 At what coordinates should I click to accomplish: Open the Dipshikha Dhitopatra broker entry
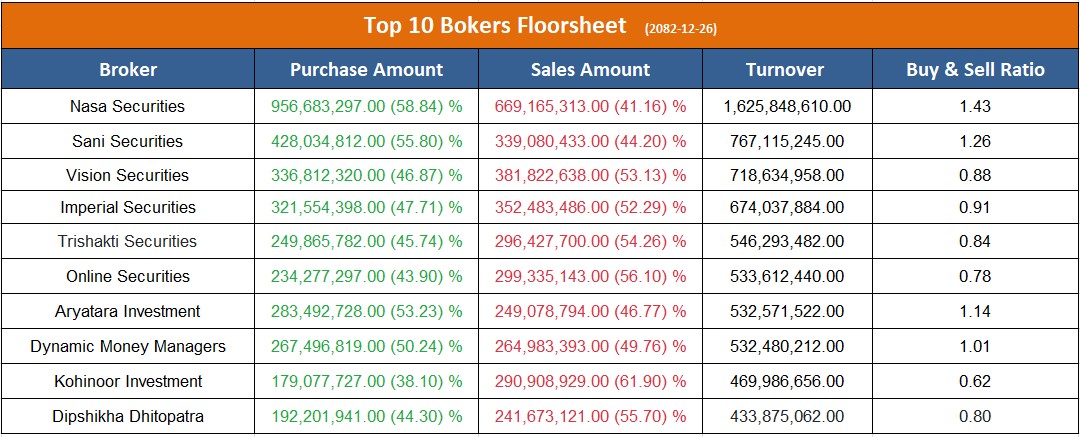128,415
